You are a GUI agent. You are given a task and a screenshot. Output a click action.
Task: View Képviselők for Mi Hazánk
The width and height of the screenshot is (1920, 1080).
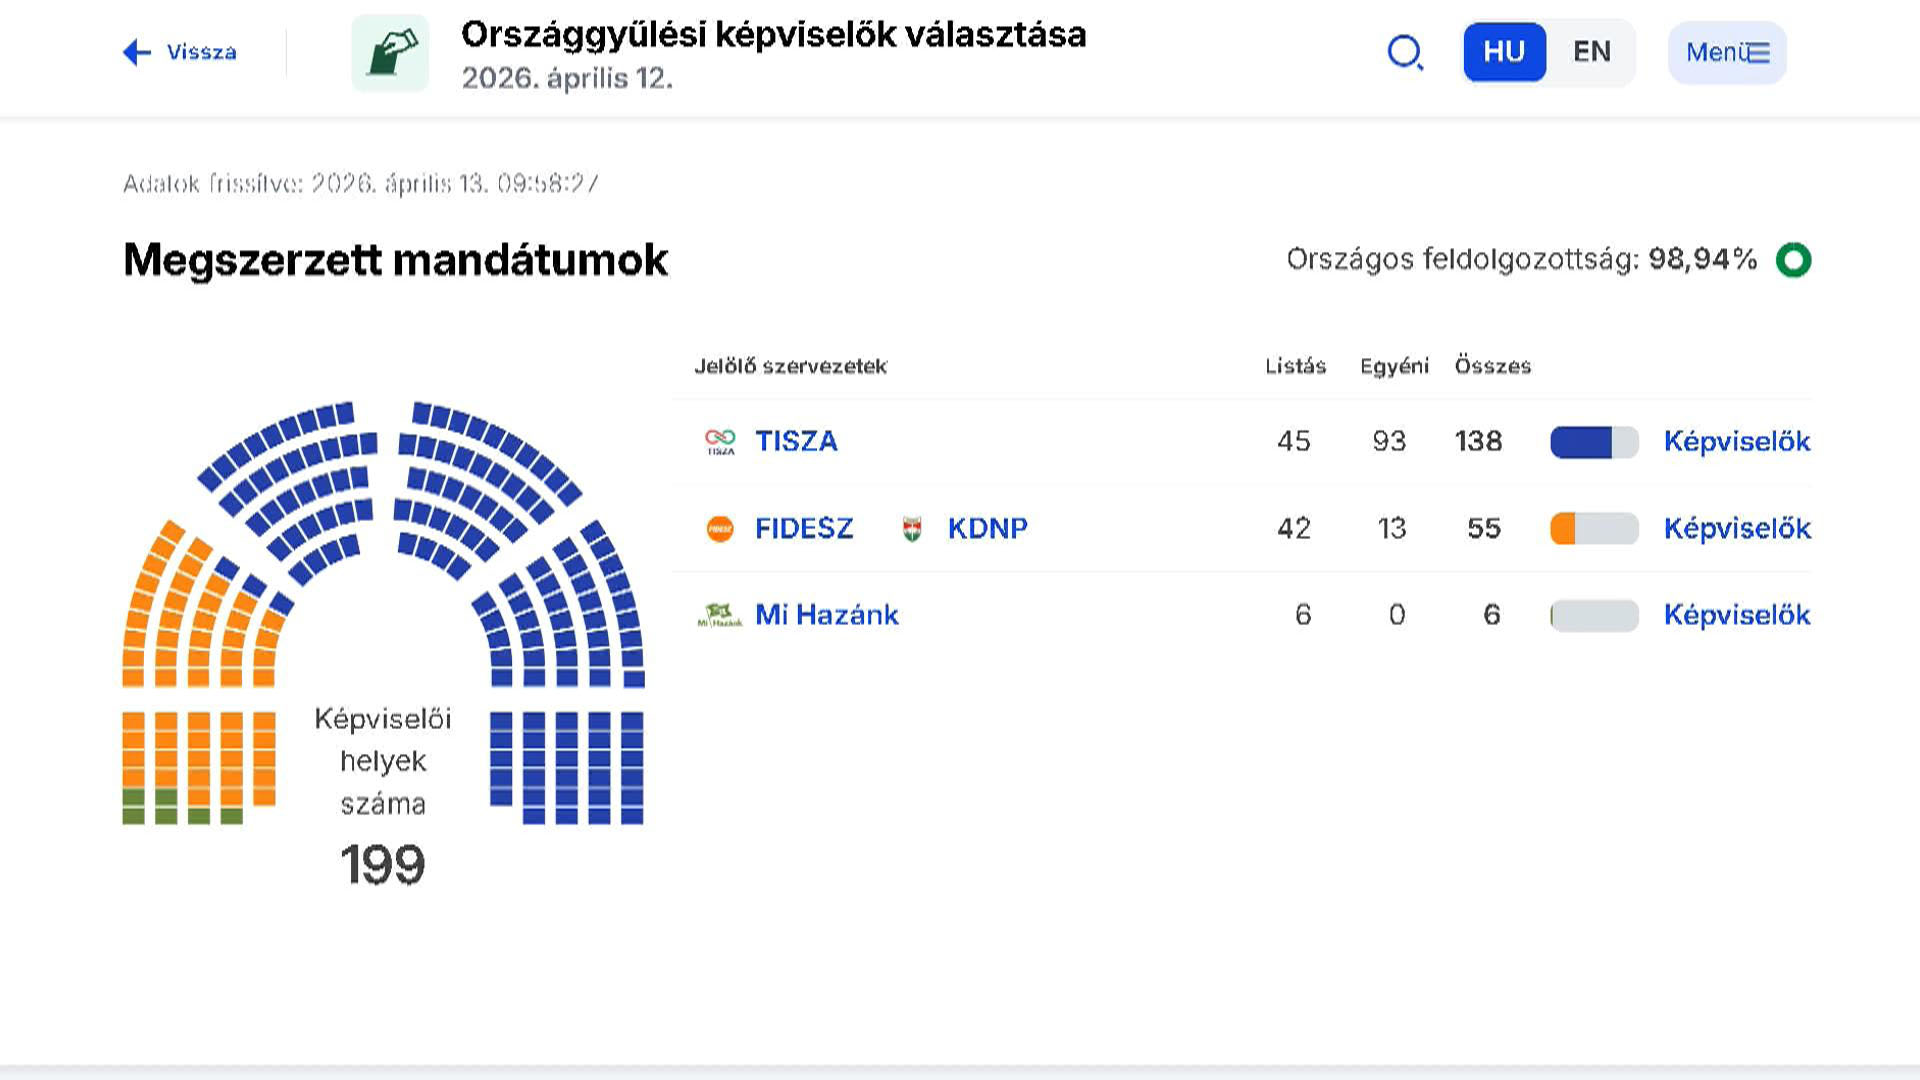click(1737, 615)
